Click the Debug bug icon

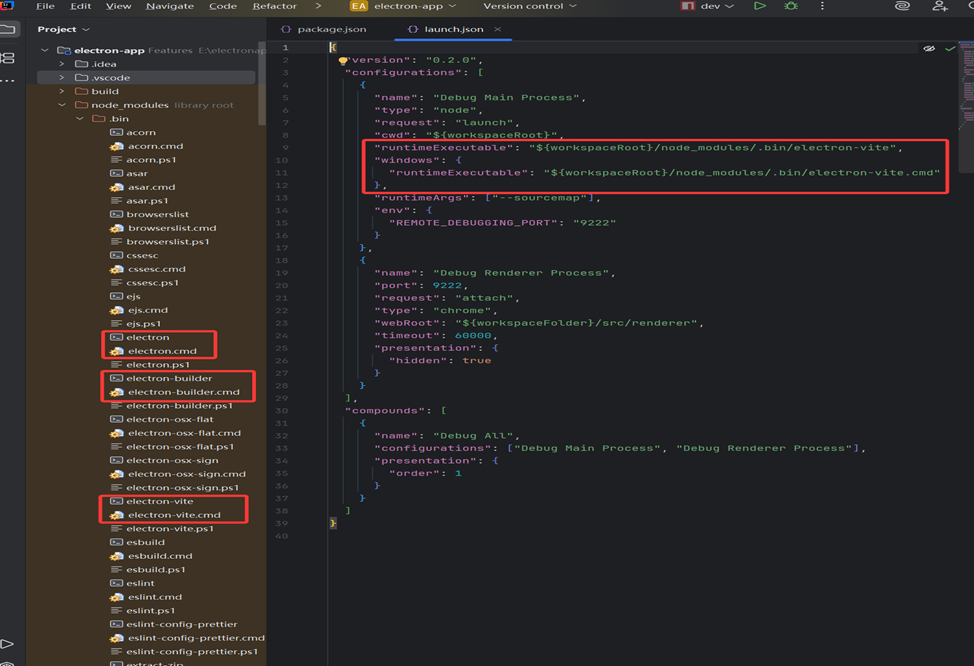(x=791, y=6)
